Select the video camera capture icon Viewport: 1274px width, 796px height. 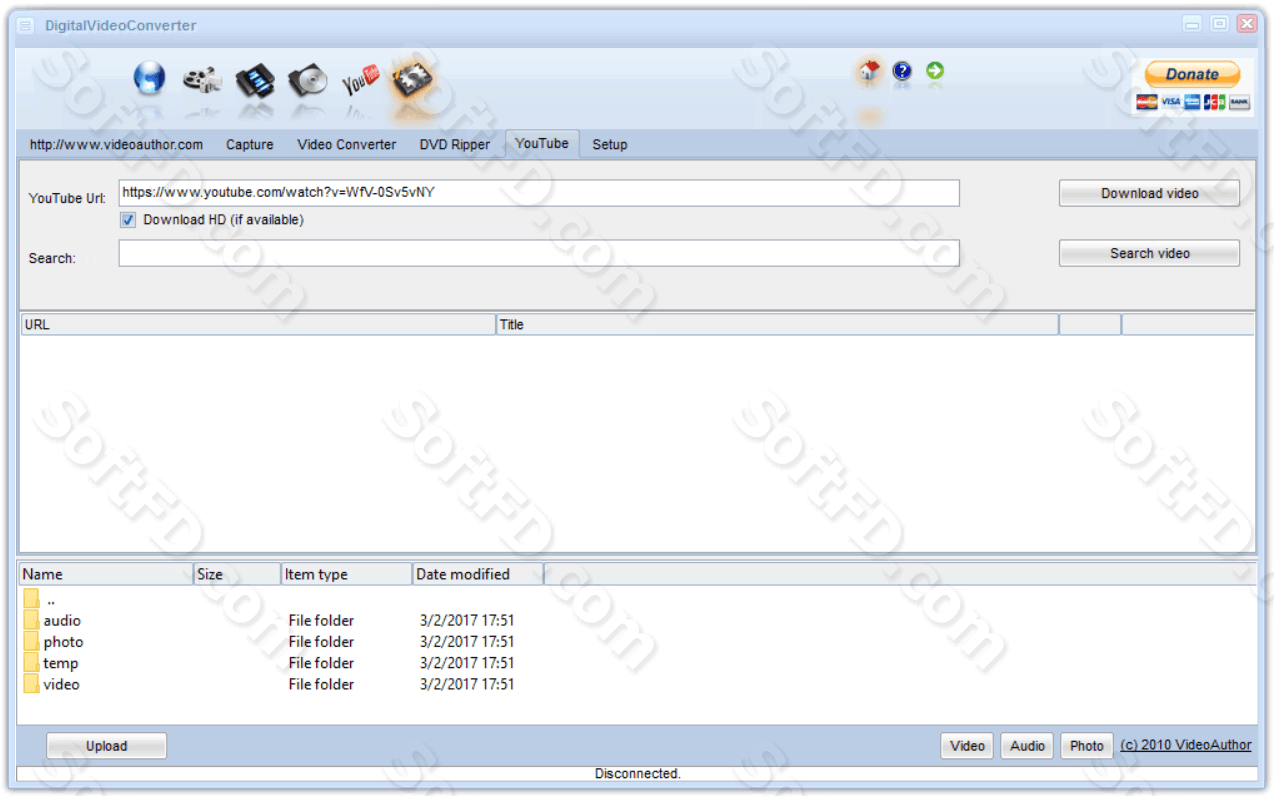tap(202, 79)
